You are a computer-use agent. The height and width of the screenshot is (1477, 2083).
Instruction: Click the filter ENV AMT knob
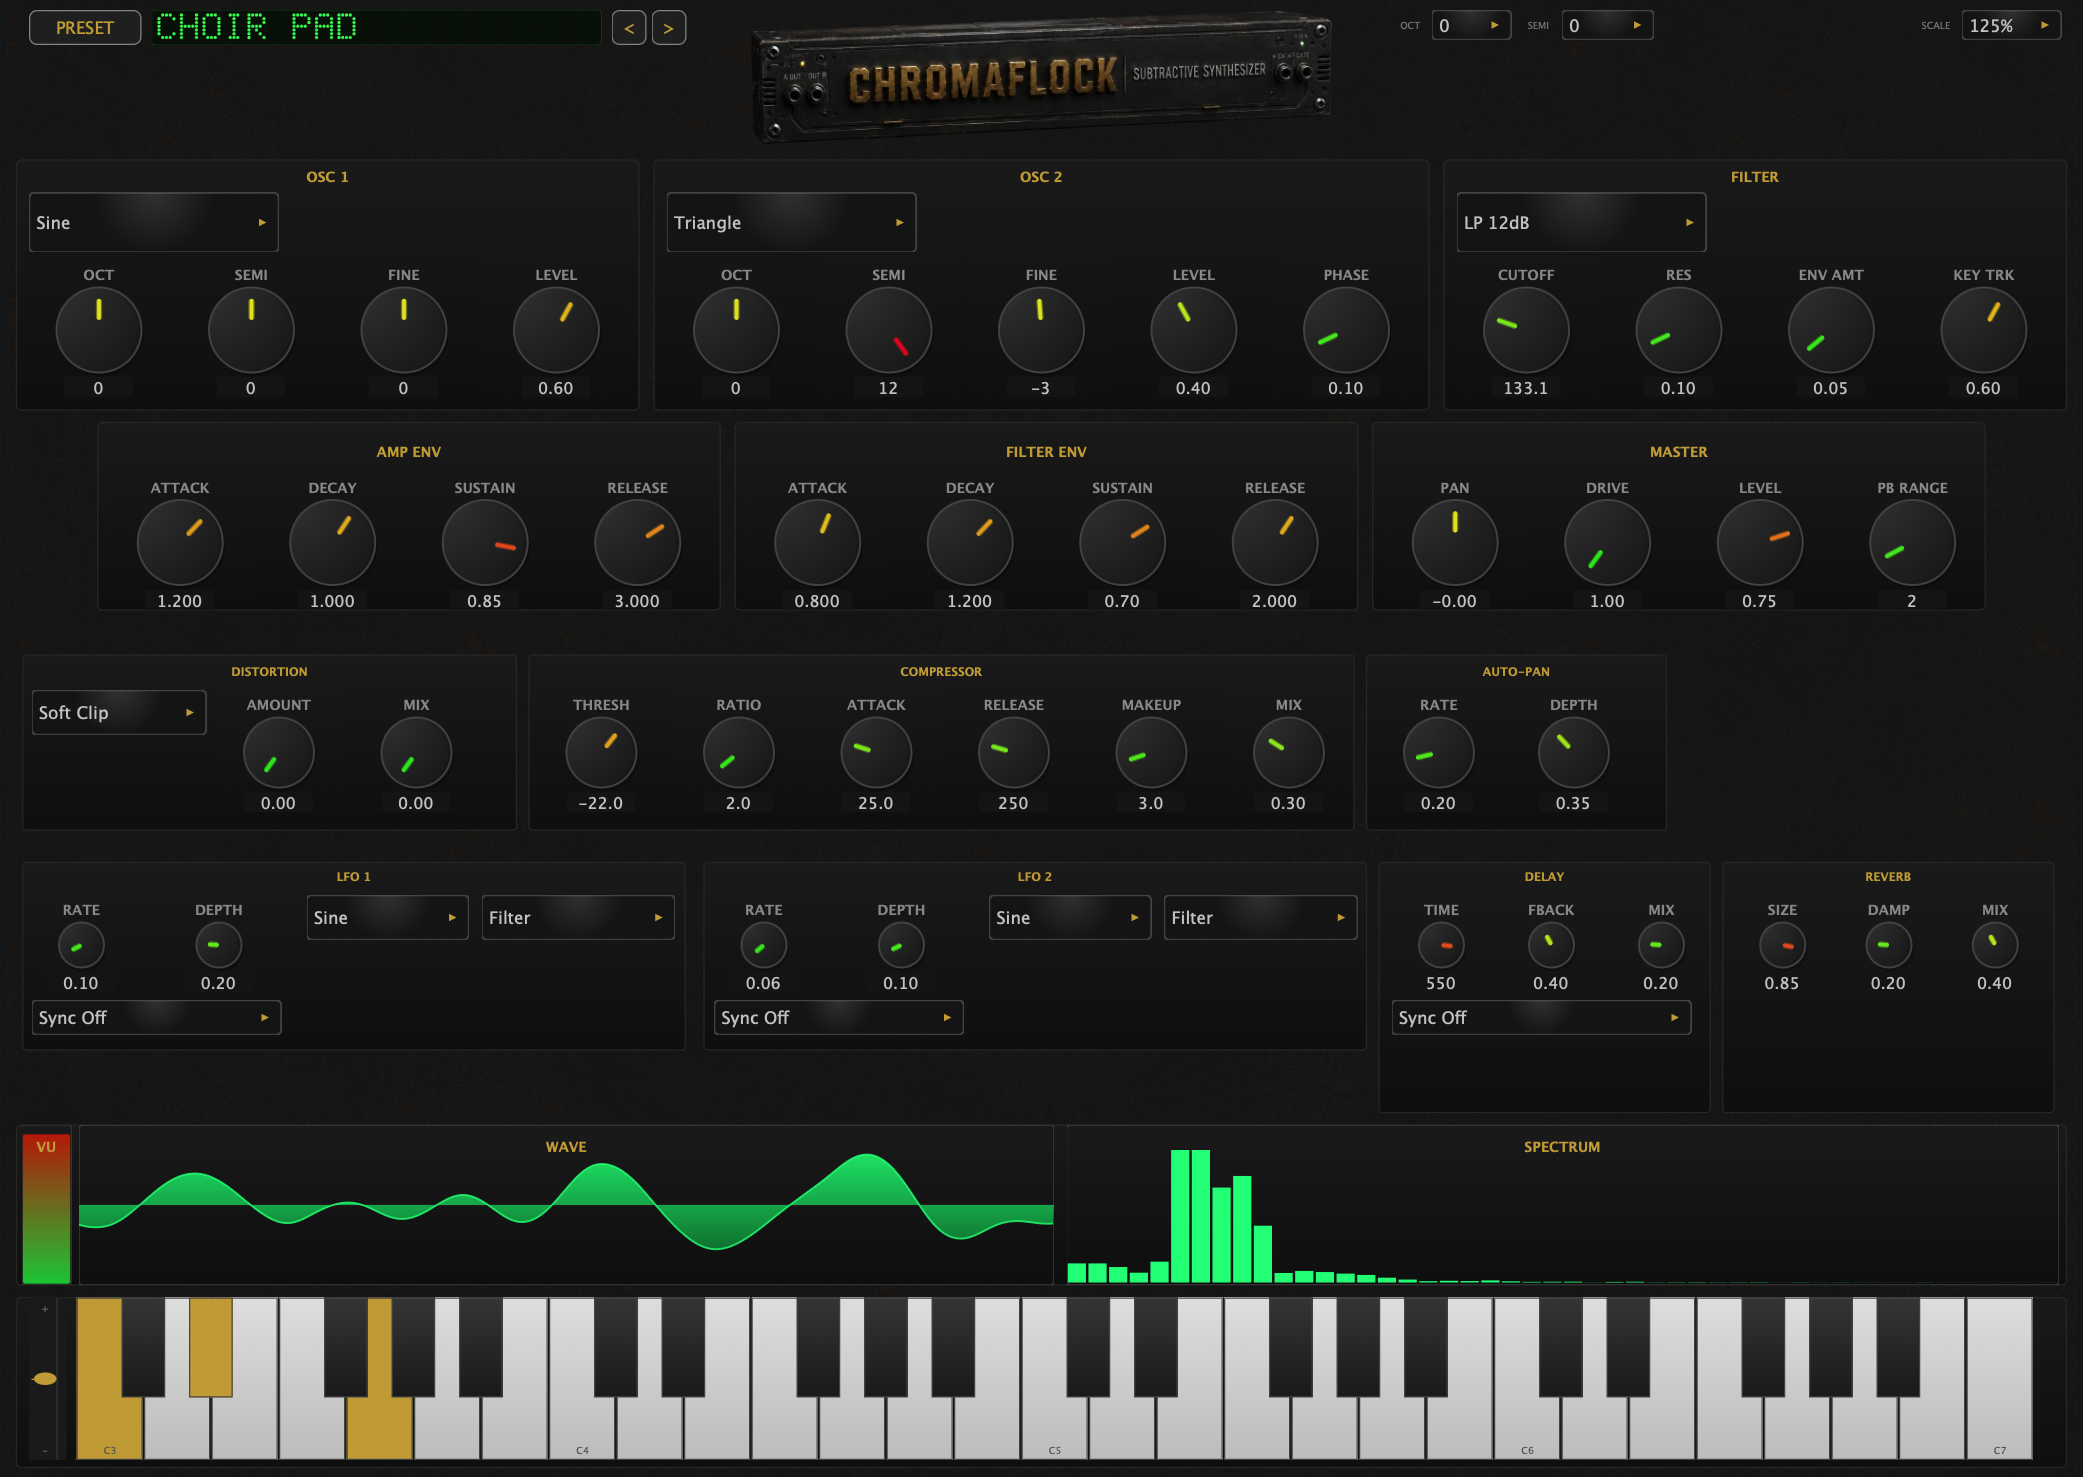click(x=1831, y=330)
